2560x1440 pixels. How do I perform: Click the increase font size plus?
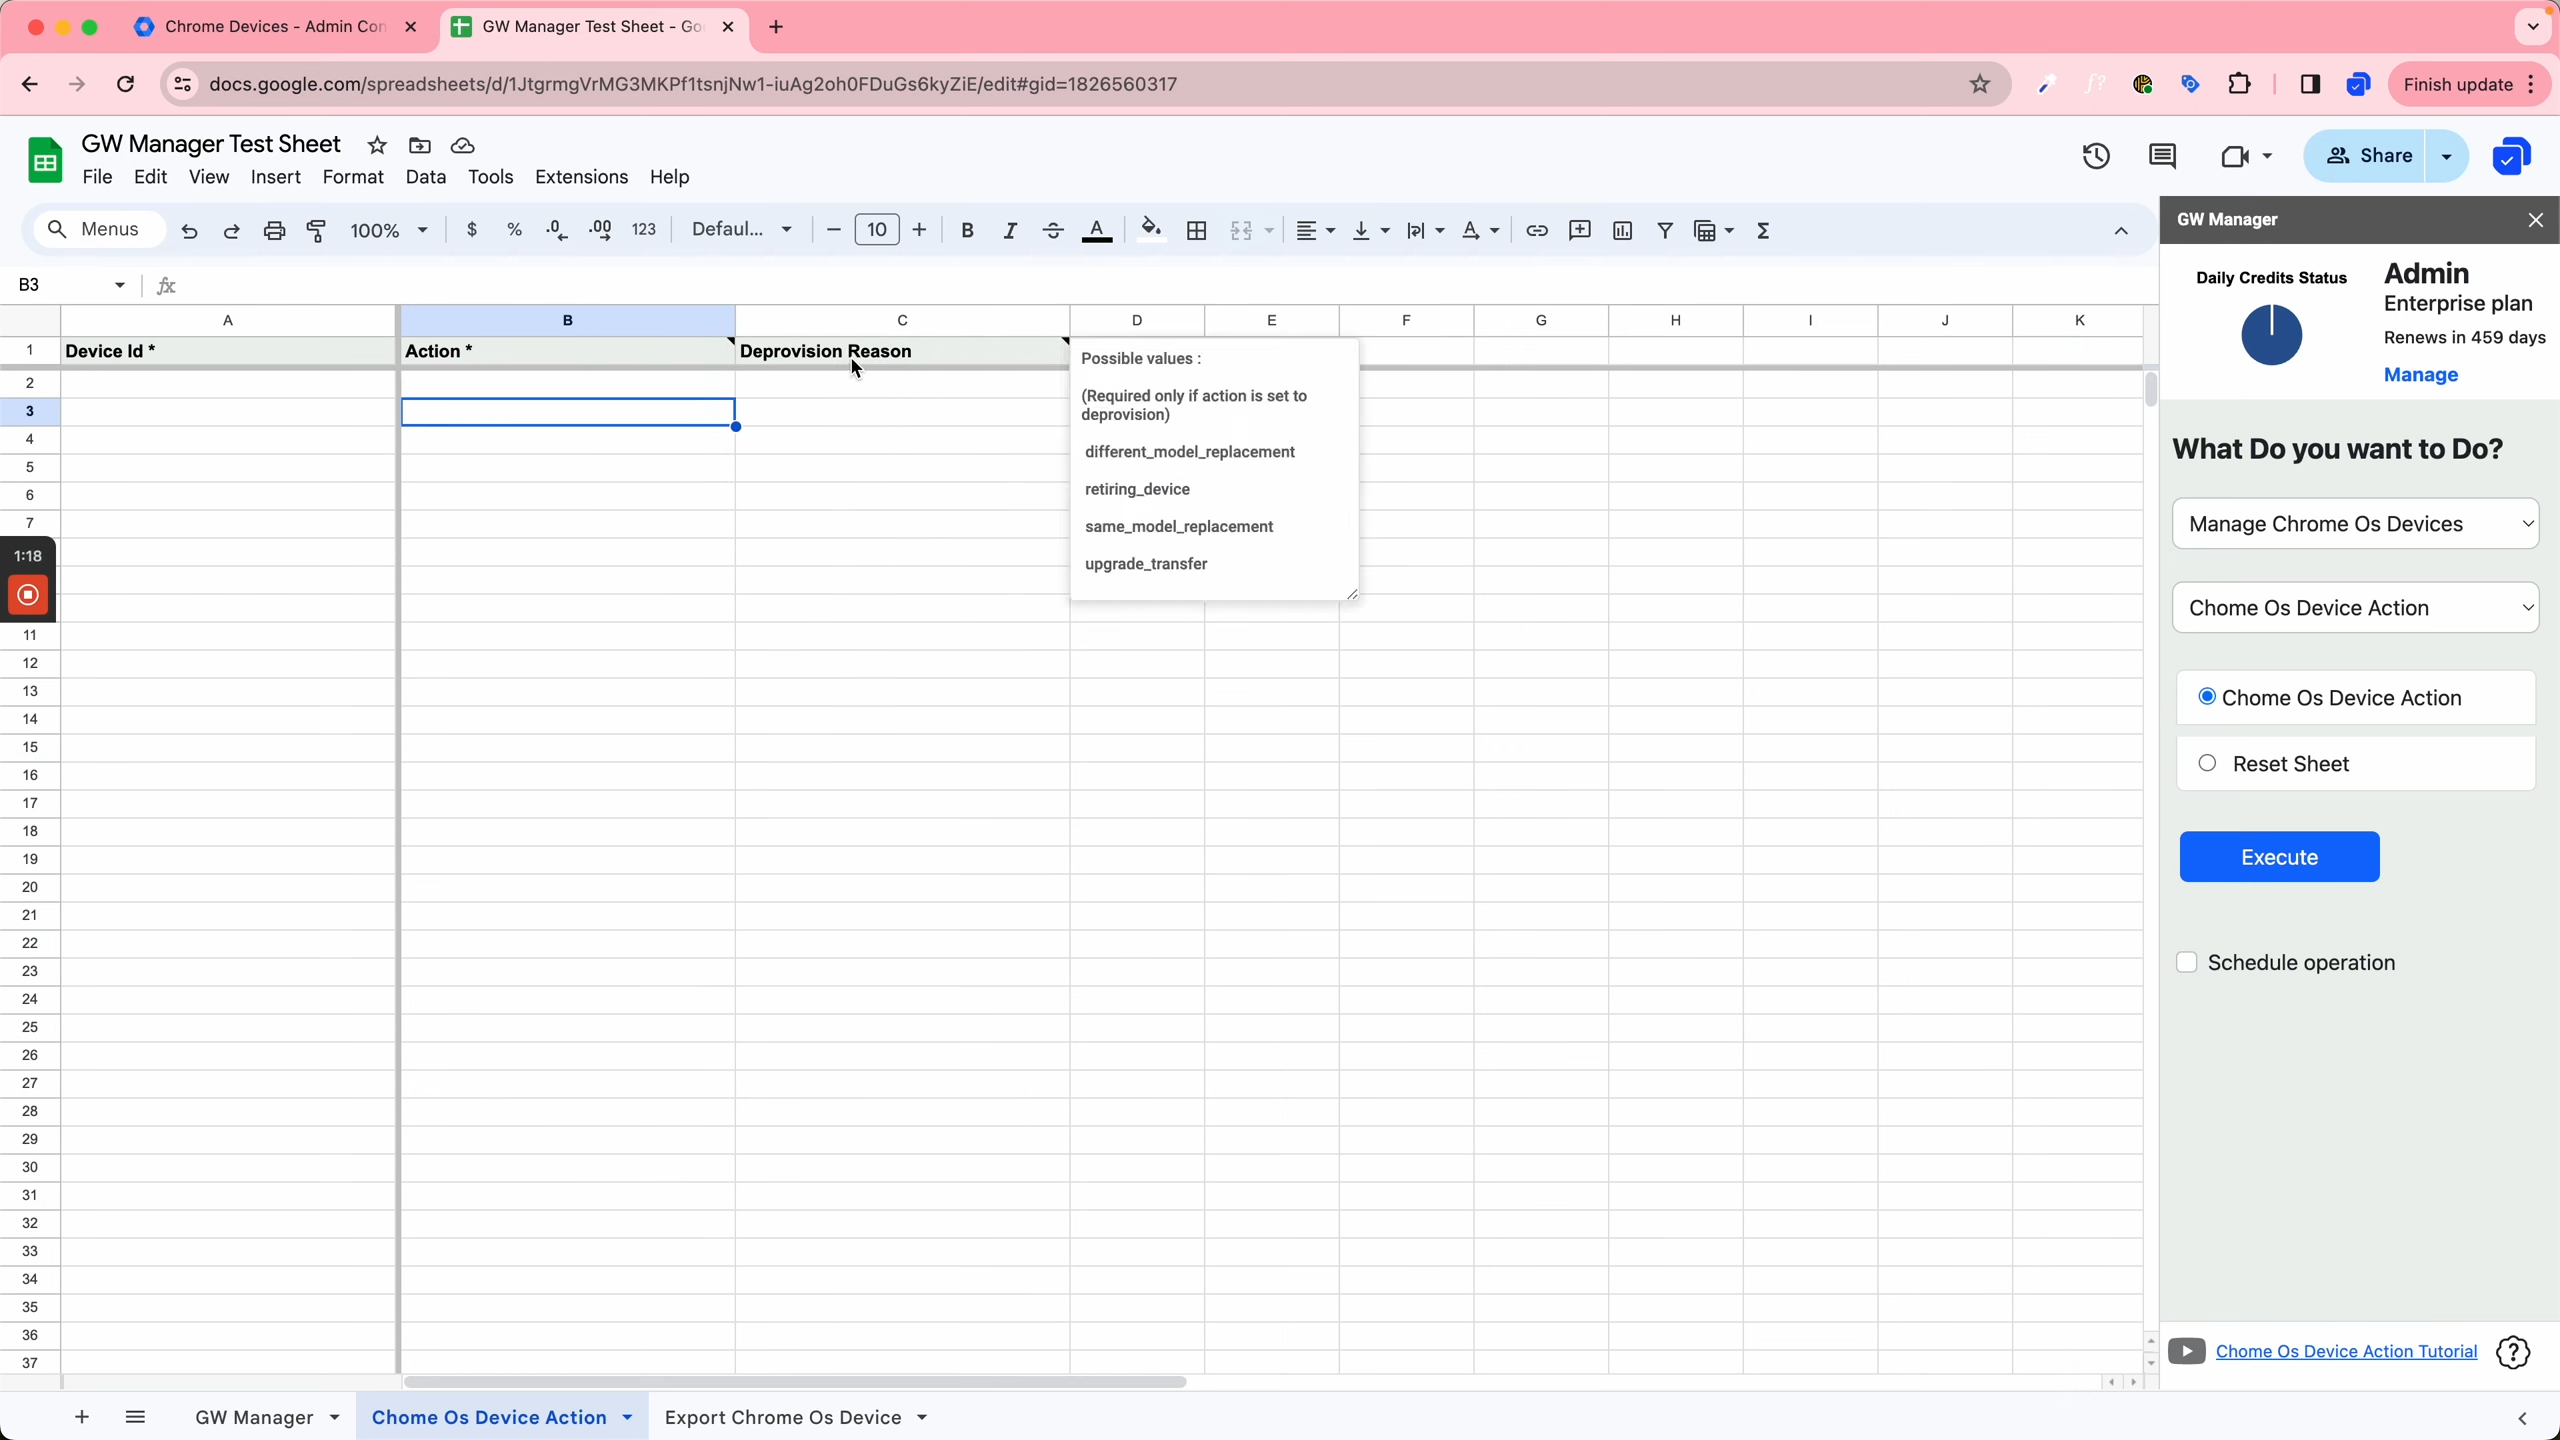click(x=919, y=230)
